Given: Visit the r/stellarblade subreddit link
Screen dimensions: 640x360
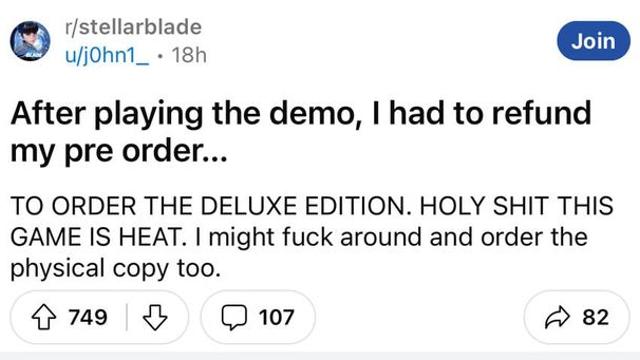Looking at the screenshot, I should coord(133,27).
